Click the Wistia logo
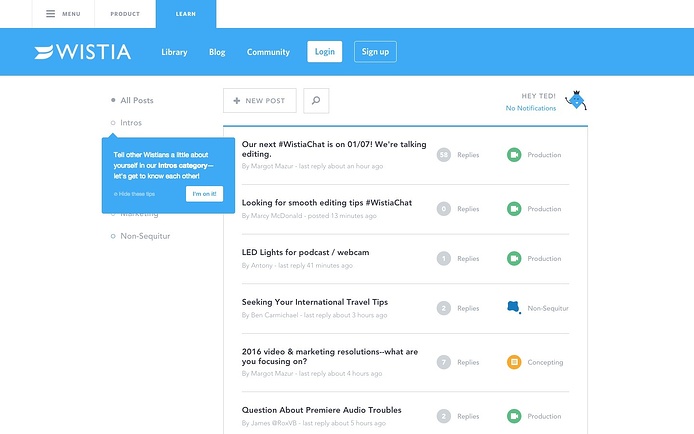 (83, 52)
